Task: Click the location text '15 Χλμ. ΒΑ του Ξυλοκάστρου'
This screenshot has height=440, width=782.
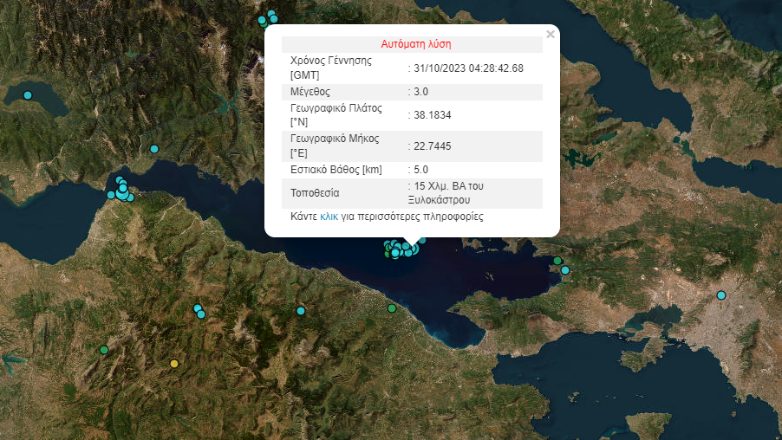Action: click(446, 193)
